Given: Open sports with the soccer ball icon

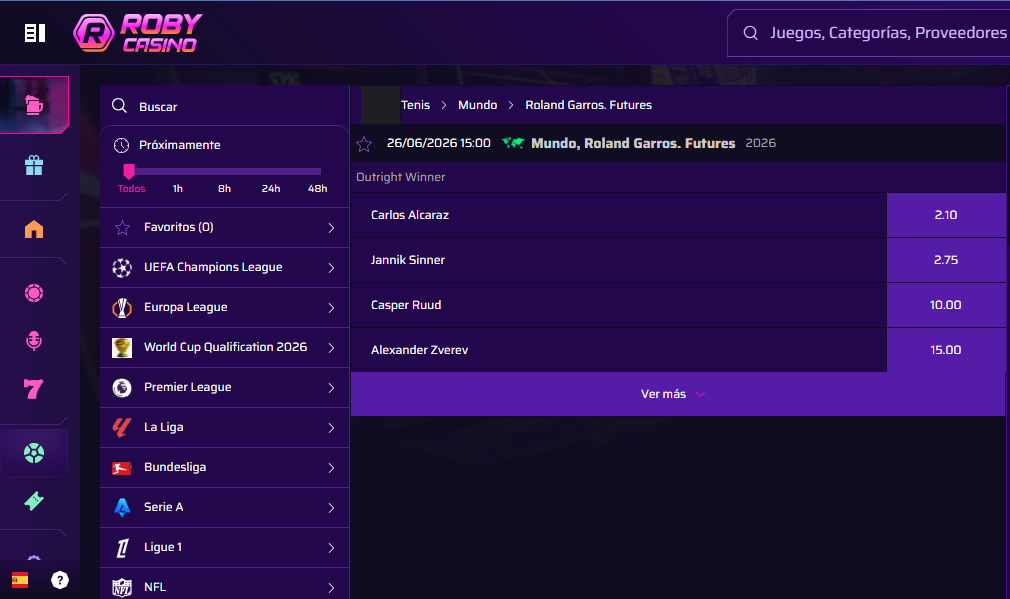Looking at the screenshot, I should [x=34, y=453].
